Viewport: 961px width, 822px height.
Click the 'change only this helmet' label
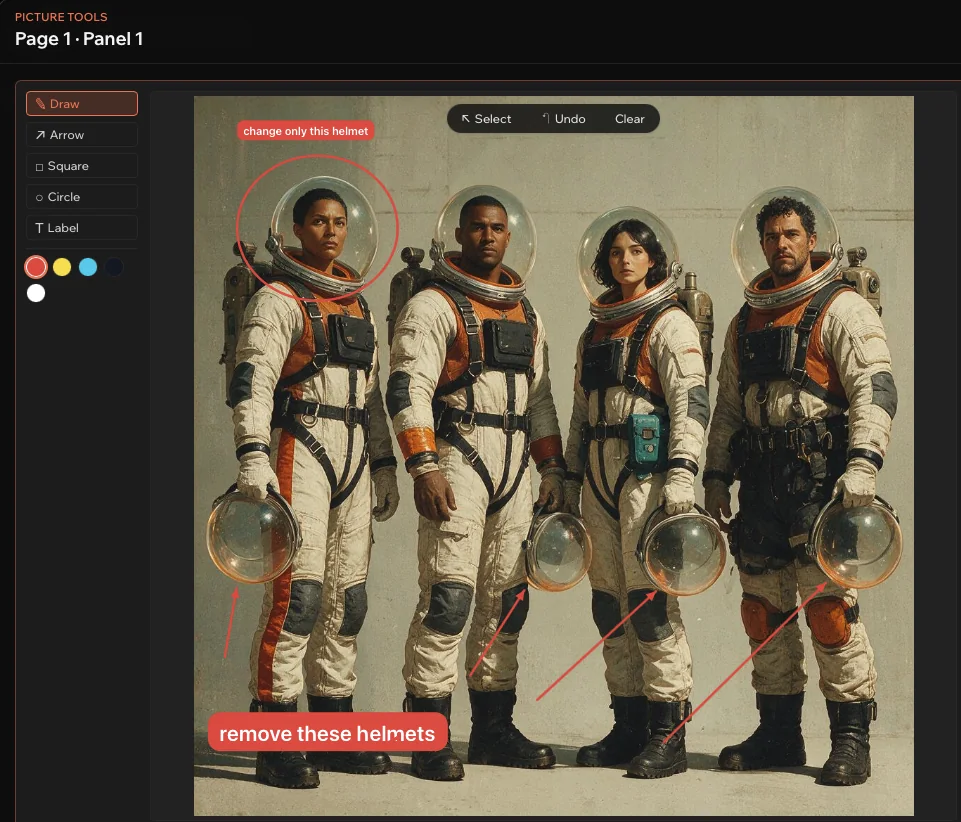305,131
